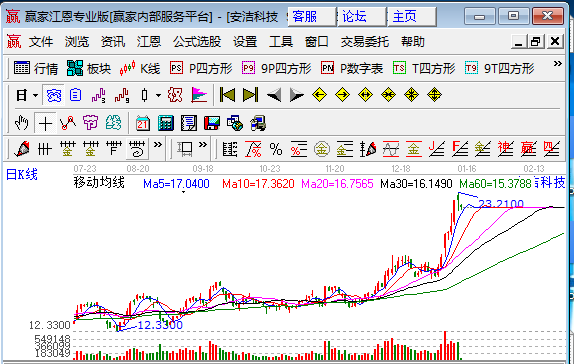The image size is (574, 364).
Task: Click the red sine wave icon
Action: point(391,149)
